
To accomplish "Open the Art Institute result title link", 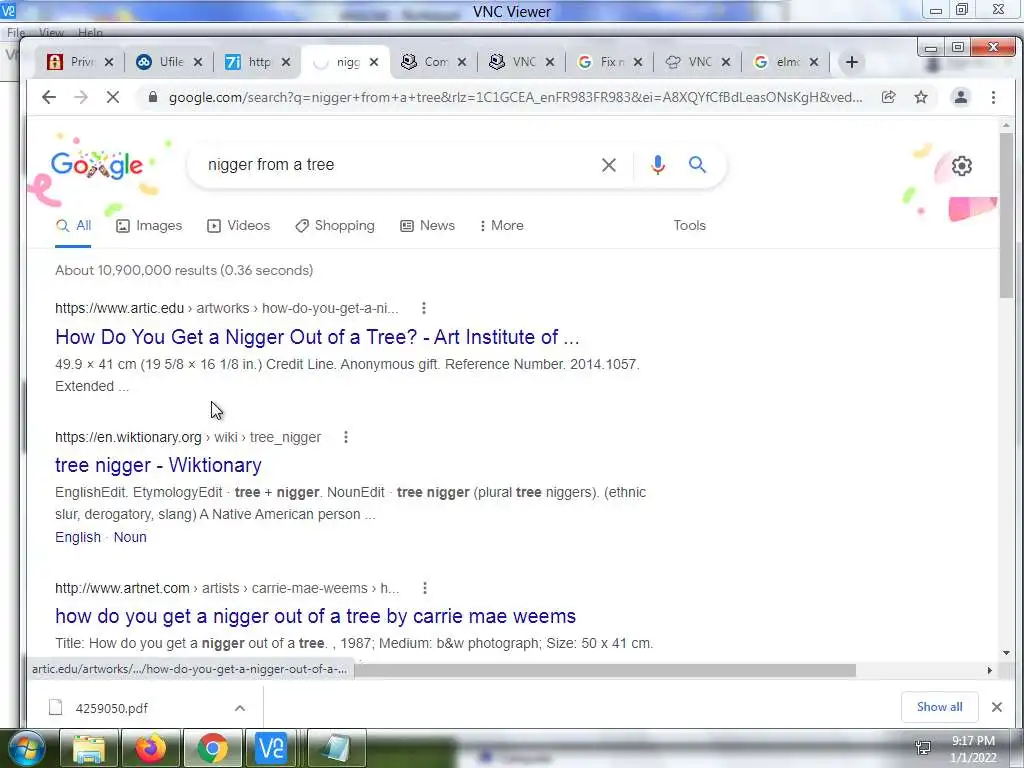I will 317,337.
